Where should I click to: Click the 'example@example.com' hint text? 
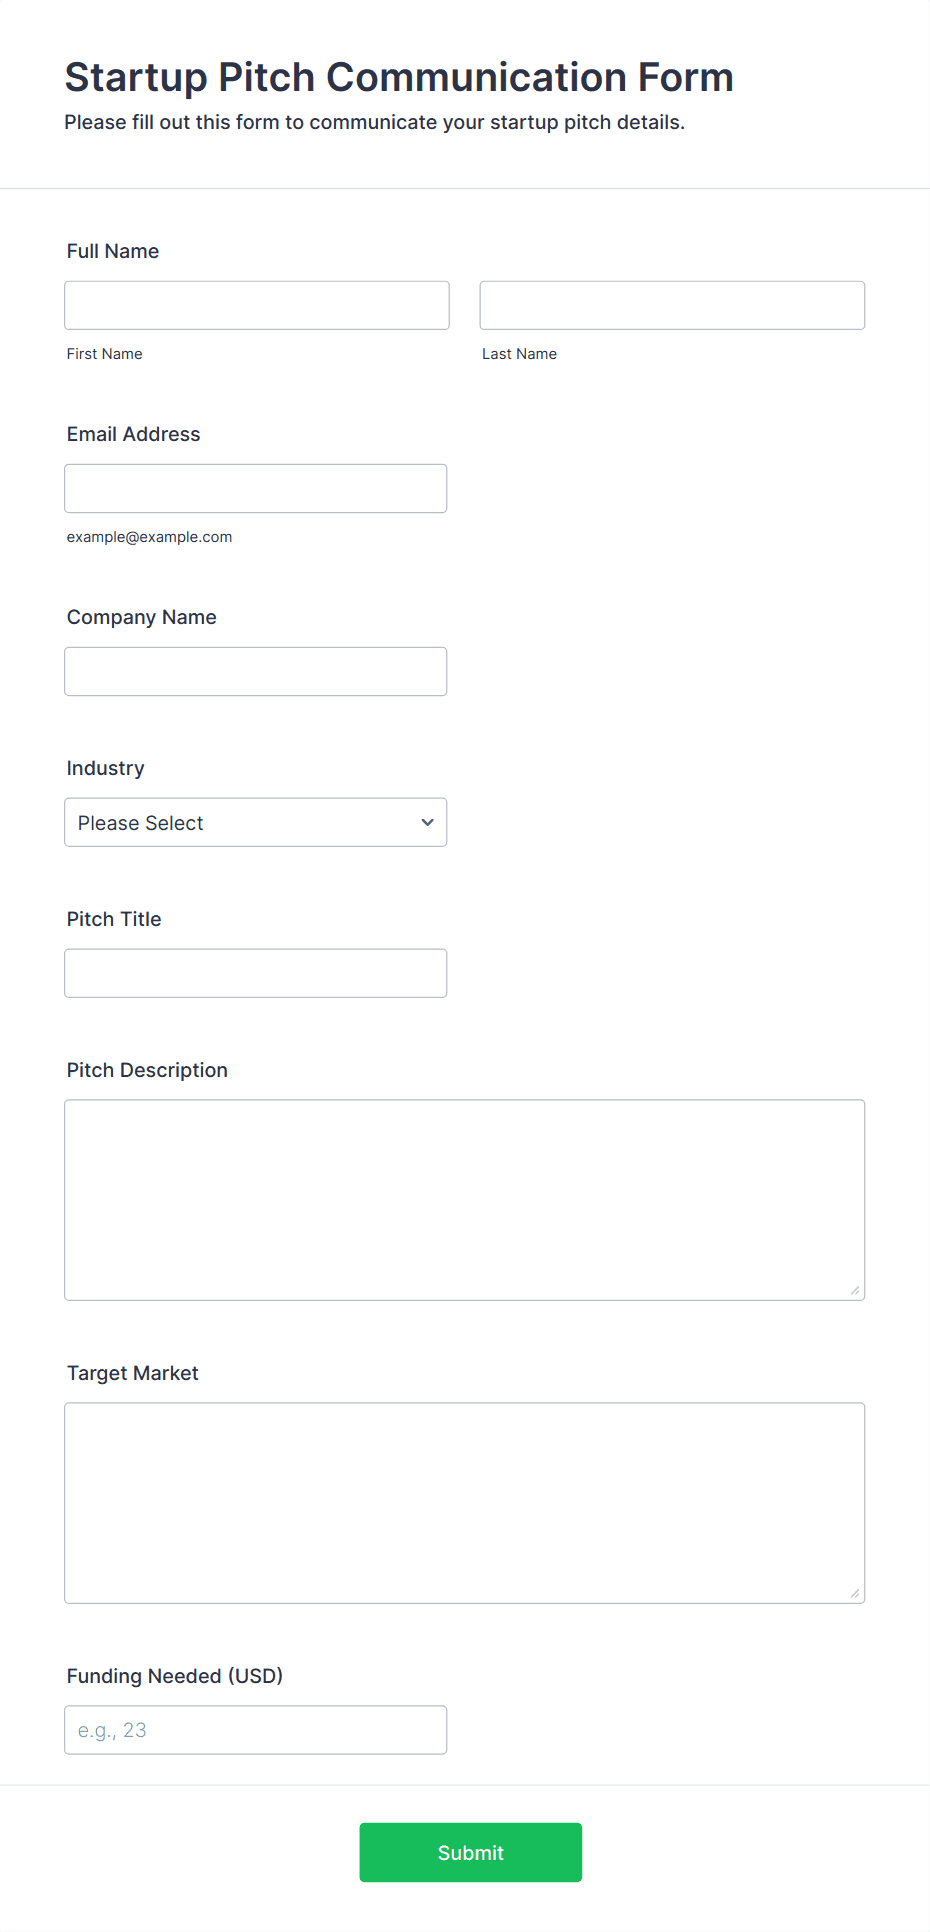(x=150, y=537)
